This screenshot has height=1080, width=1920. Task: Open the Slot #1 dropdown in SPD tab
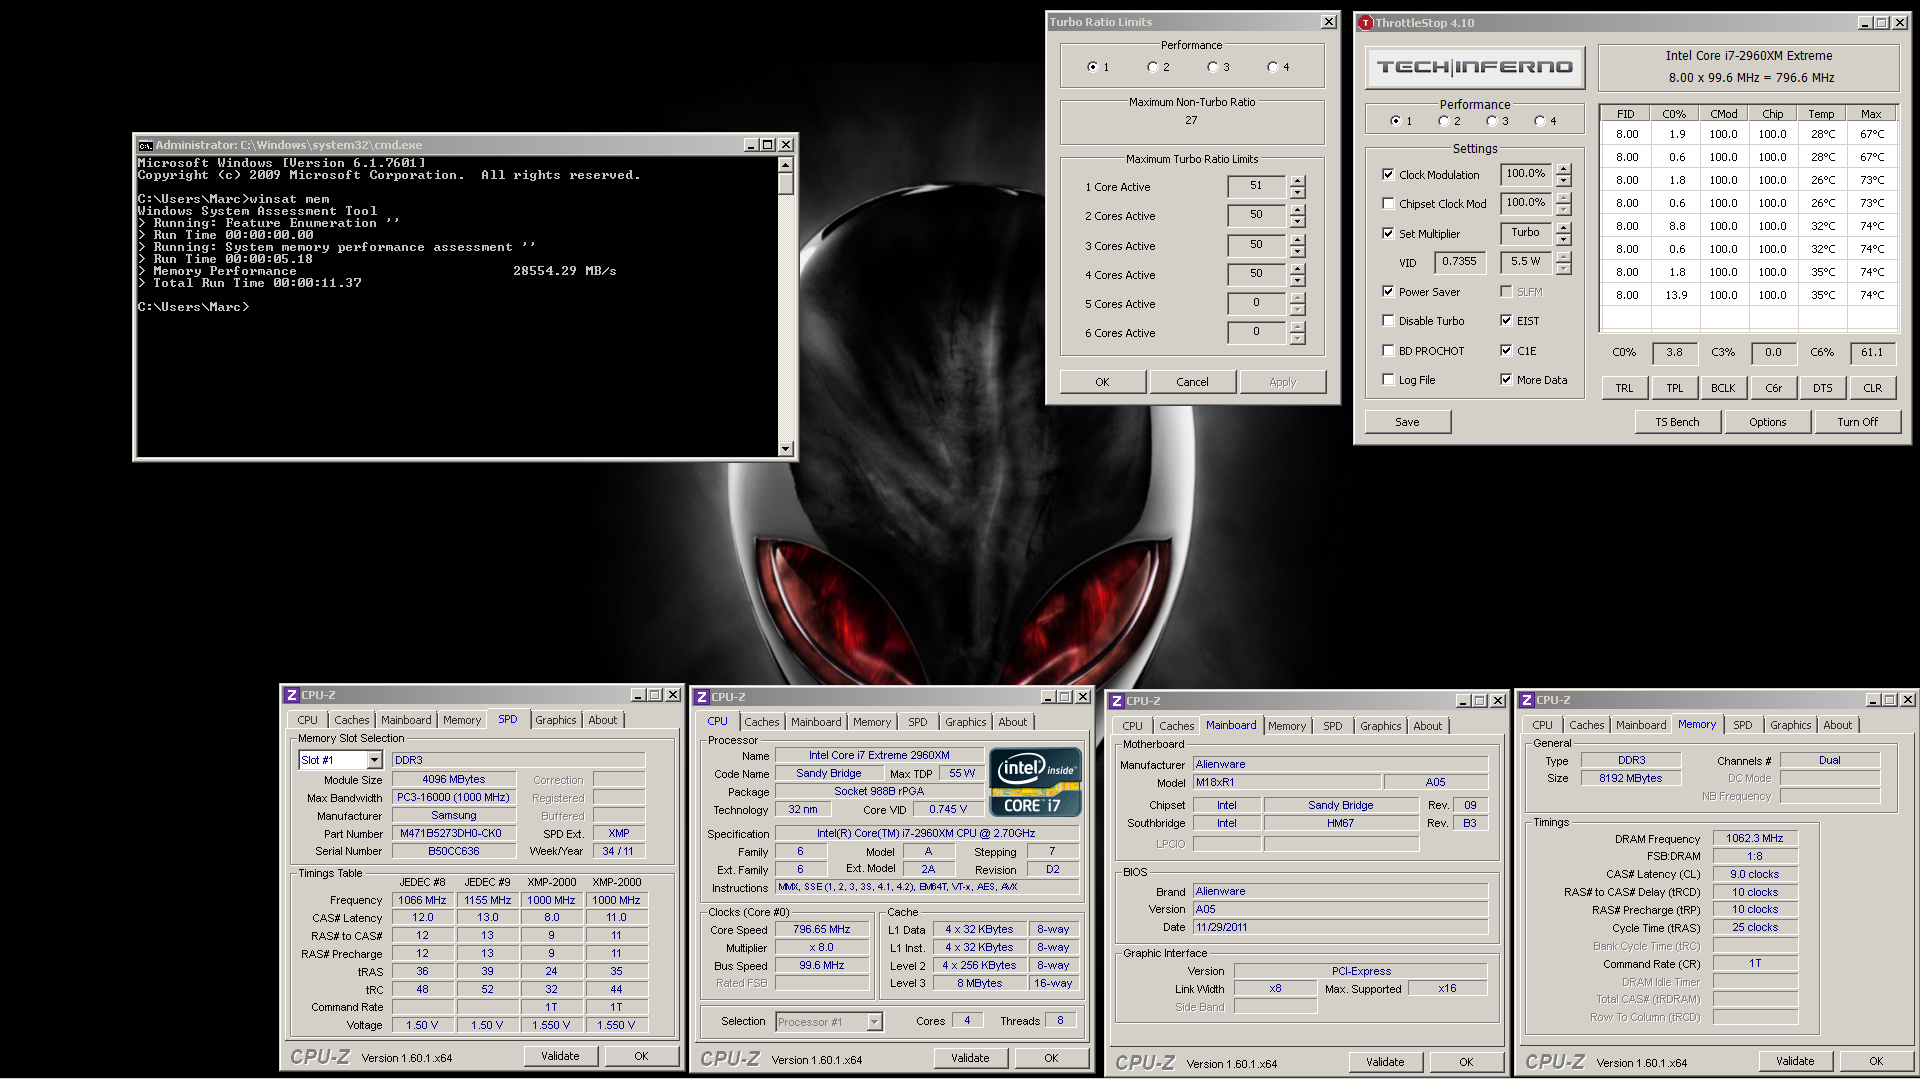(375, 760)
